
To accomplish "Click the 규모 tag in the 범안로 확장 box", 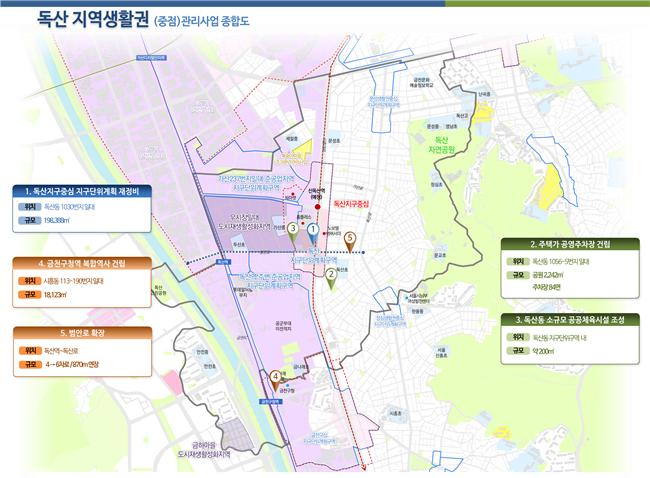I will [x=30, y=364].
